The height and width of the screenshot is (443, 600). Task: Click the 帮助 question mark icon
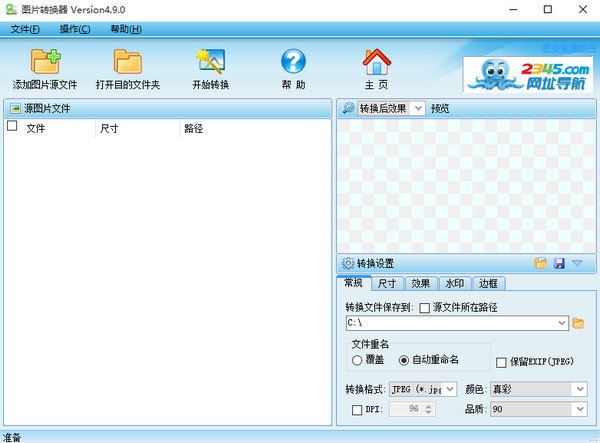pyautogui.click(x=293, y=62)
